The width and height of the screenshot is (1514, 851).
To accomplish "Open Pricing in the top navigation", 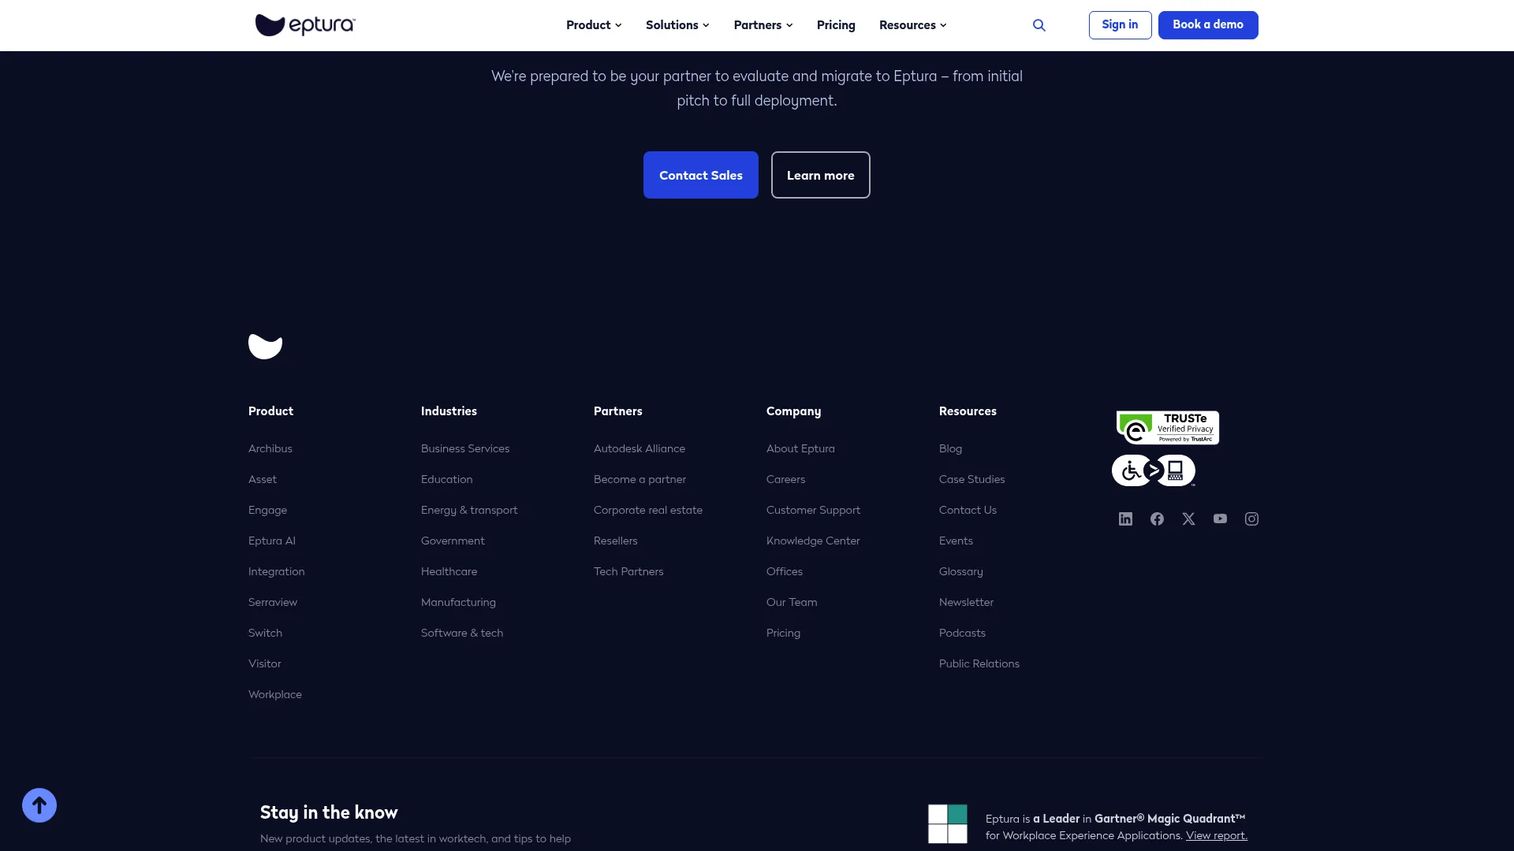I will 836,25.
